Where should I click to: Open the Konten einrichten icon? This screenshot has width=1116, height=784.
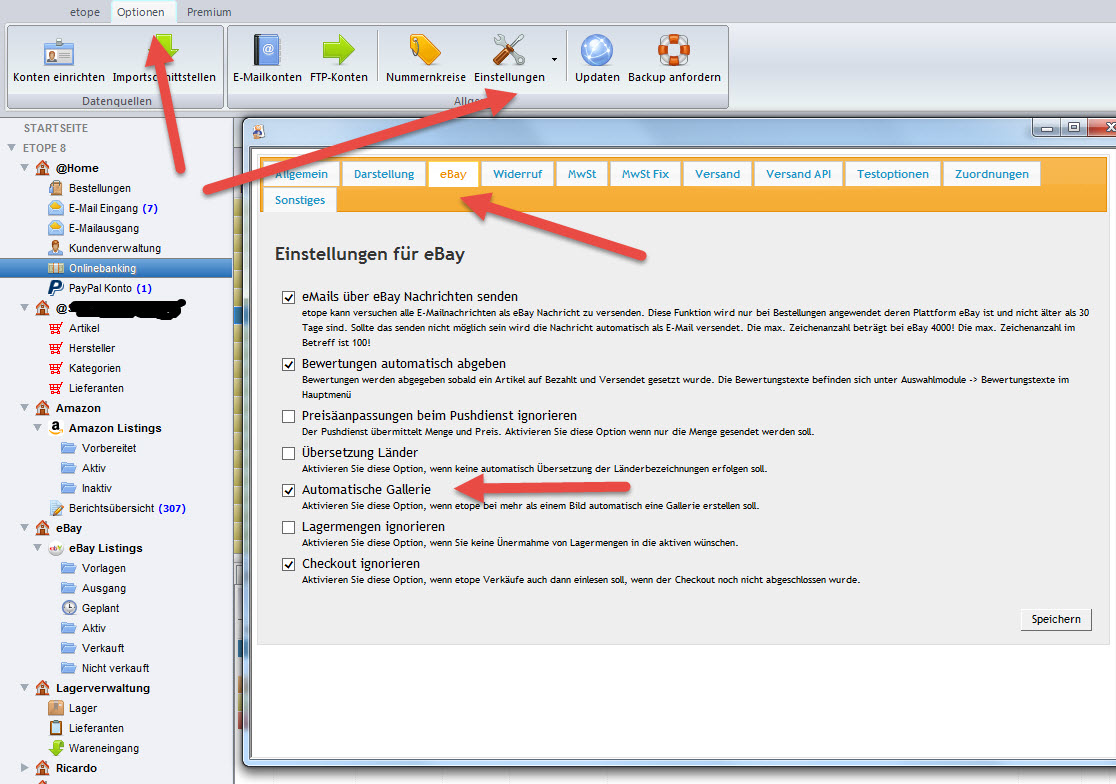point(58,53)
